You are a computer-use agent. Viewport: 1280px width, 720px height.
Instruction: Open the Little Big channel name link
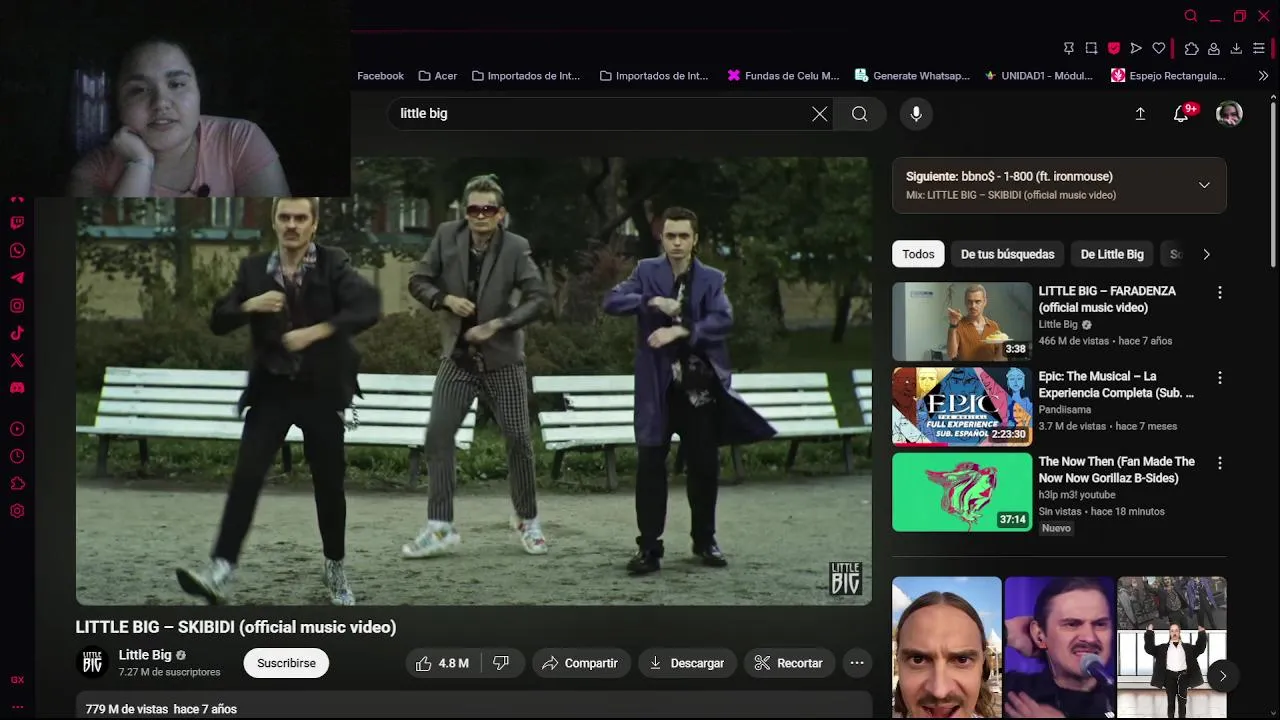pyautogui.click(x=145, y=655)
